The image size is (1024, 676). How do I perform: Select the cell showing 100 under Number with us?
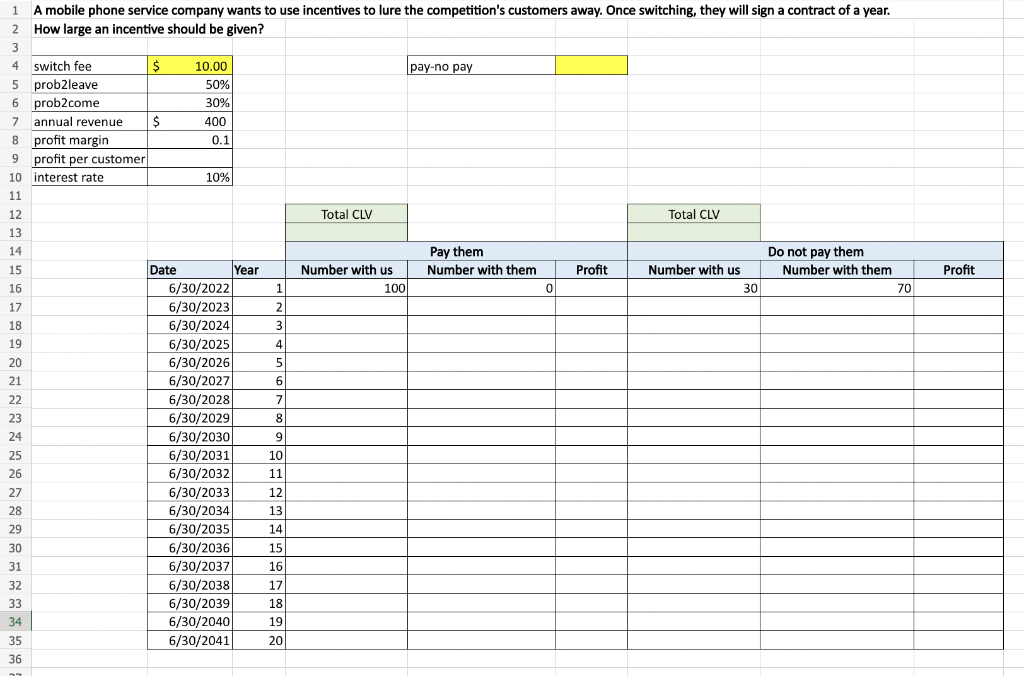346,288
